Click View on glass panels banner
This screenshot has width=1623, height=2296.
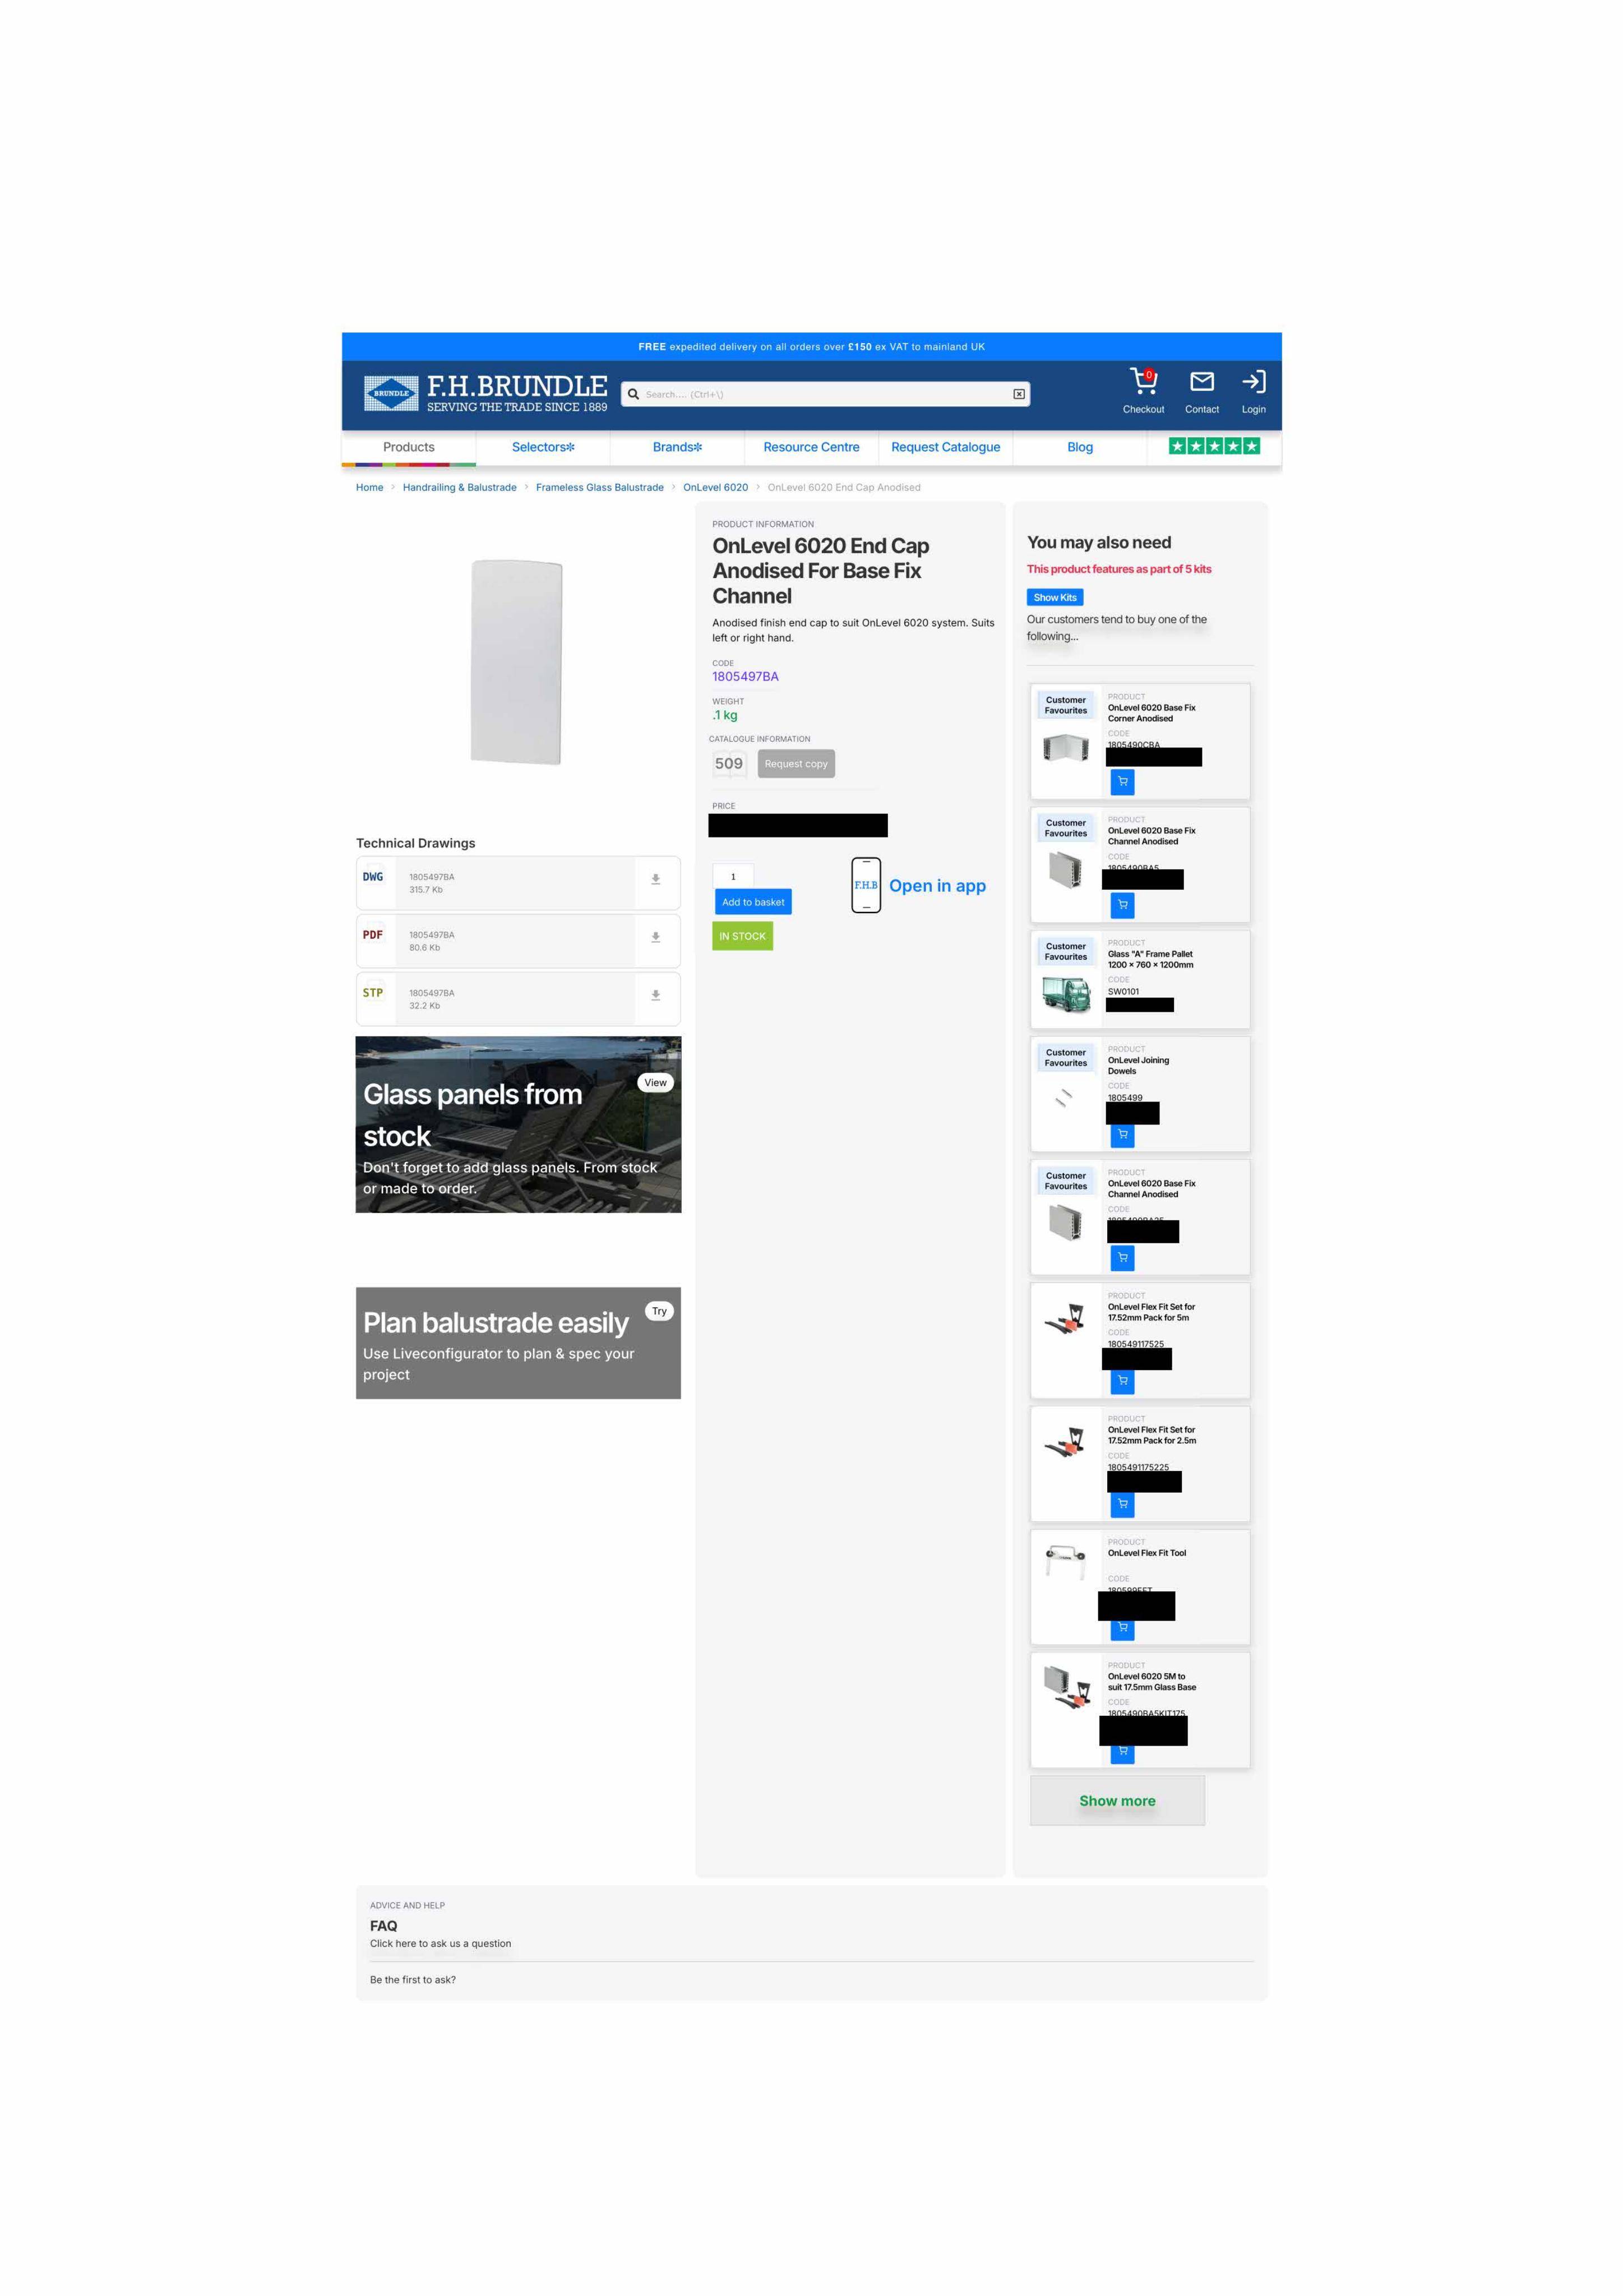655,1082
